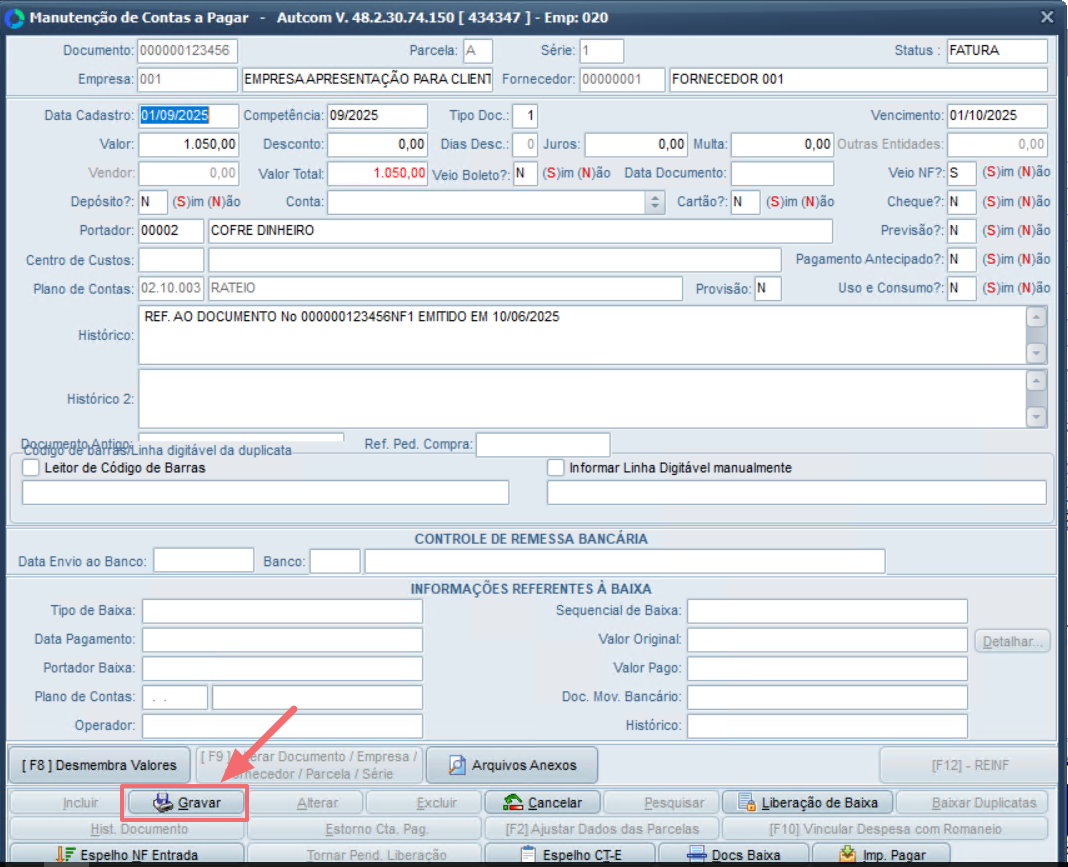The image size is (1068, 867).
Task: Click F2 Ajustar Dados das Parcelas
Action: 601,829
